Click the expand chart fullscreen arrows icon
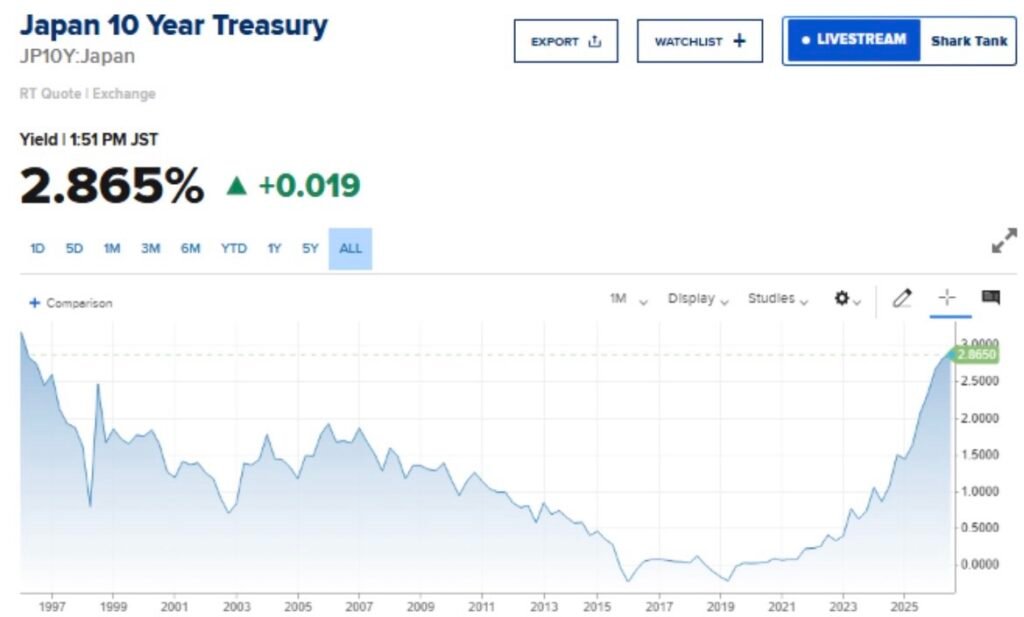This screenshot has width=1024, height=617. pyautogui.click(x=1004, y=240)
